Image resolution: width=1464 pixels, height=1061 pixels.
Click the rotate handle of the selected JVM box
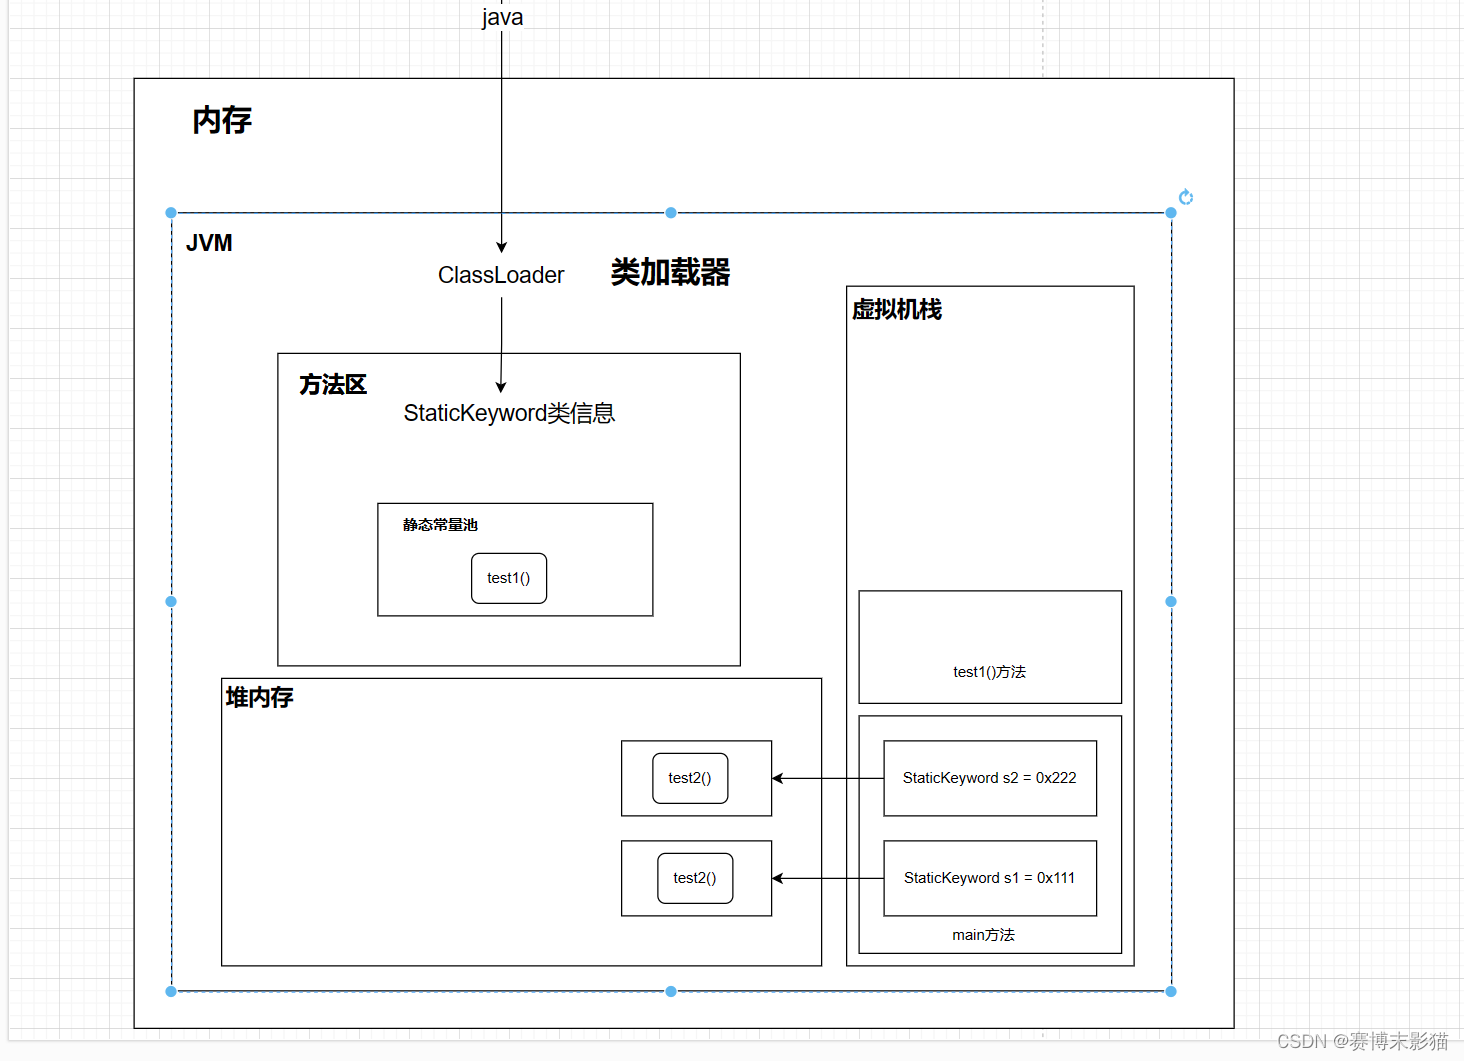click(x=1186, y=197)
